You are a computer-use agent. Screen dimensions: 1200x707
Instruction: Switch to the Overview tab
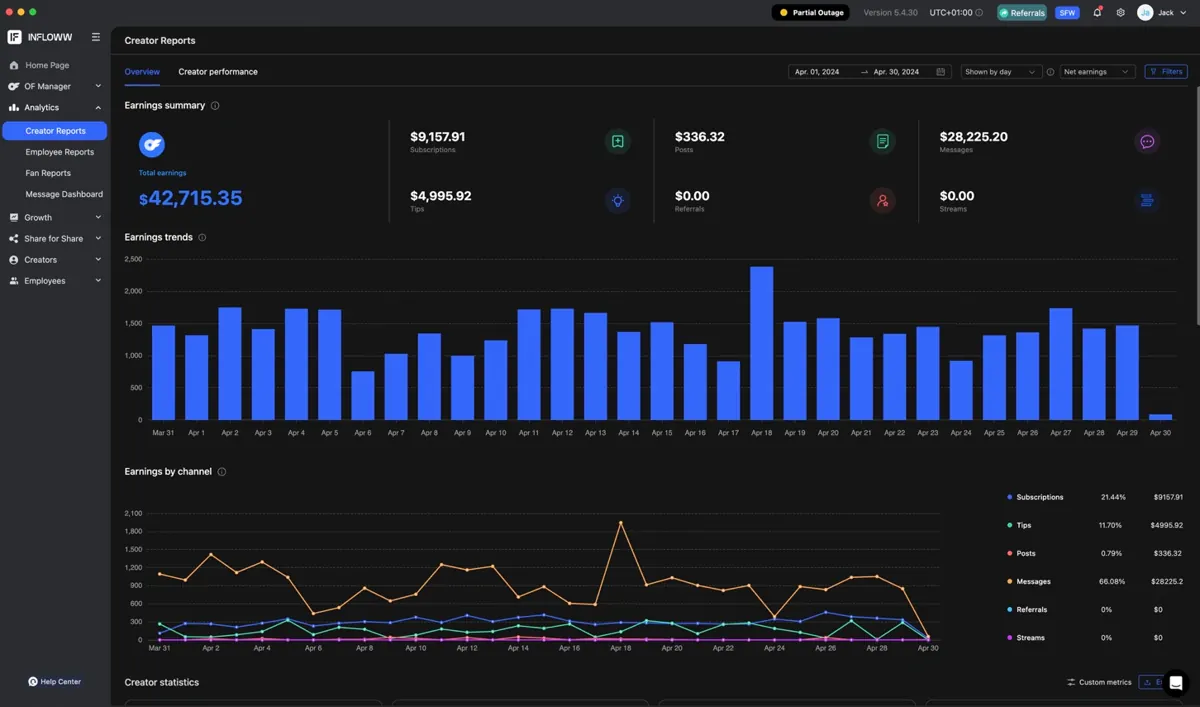tap(142, 72)
